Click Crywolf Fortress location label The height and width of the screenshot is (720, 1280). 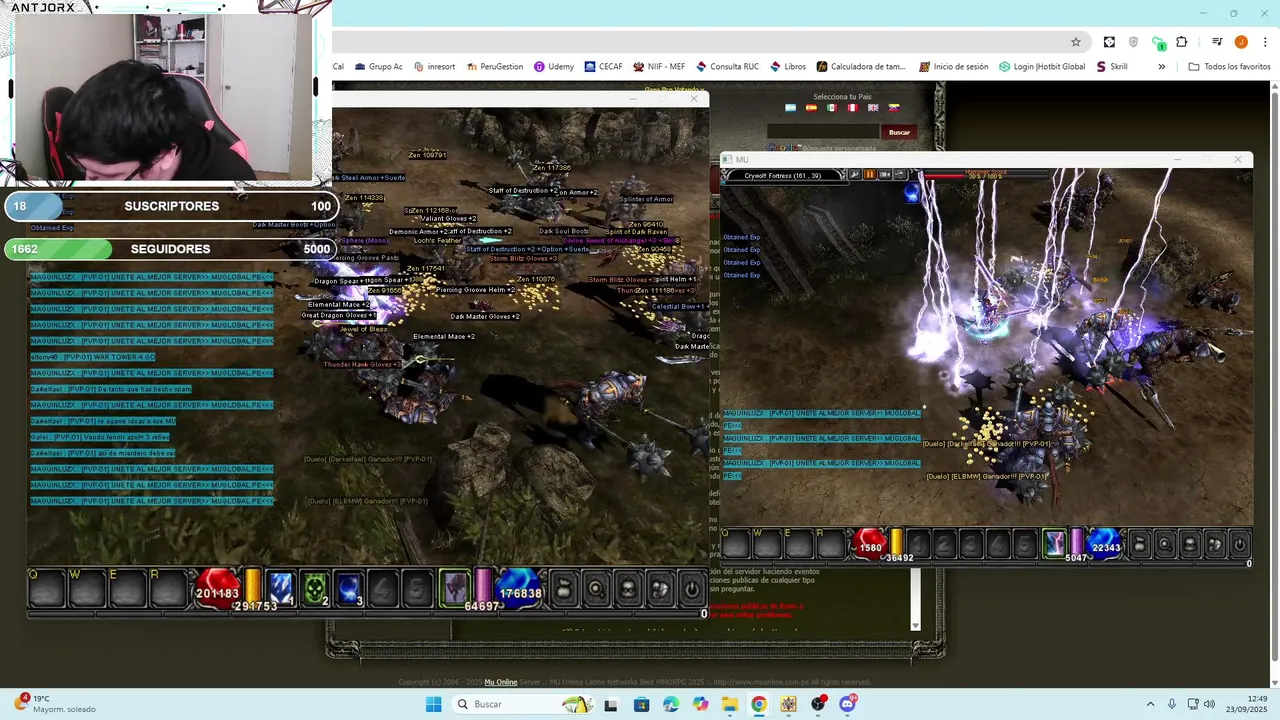pyautogui.click(x=783, y=175)
